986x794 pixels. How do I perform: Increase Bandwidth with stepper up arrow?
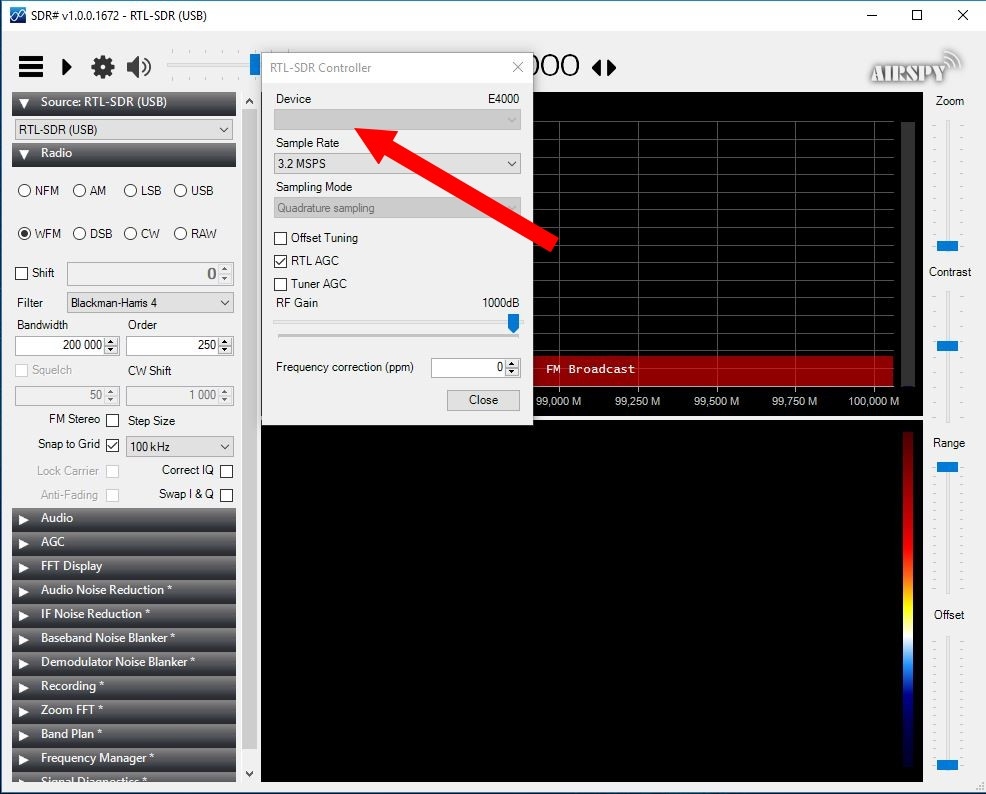(111, 341)
